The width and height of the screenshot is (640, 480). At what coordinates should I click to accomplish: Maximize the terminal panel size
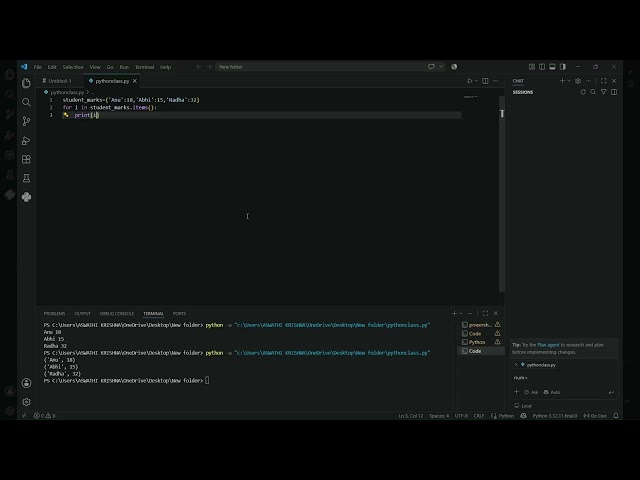point(485,313)
